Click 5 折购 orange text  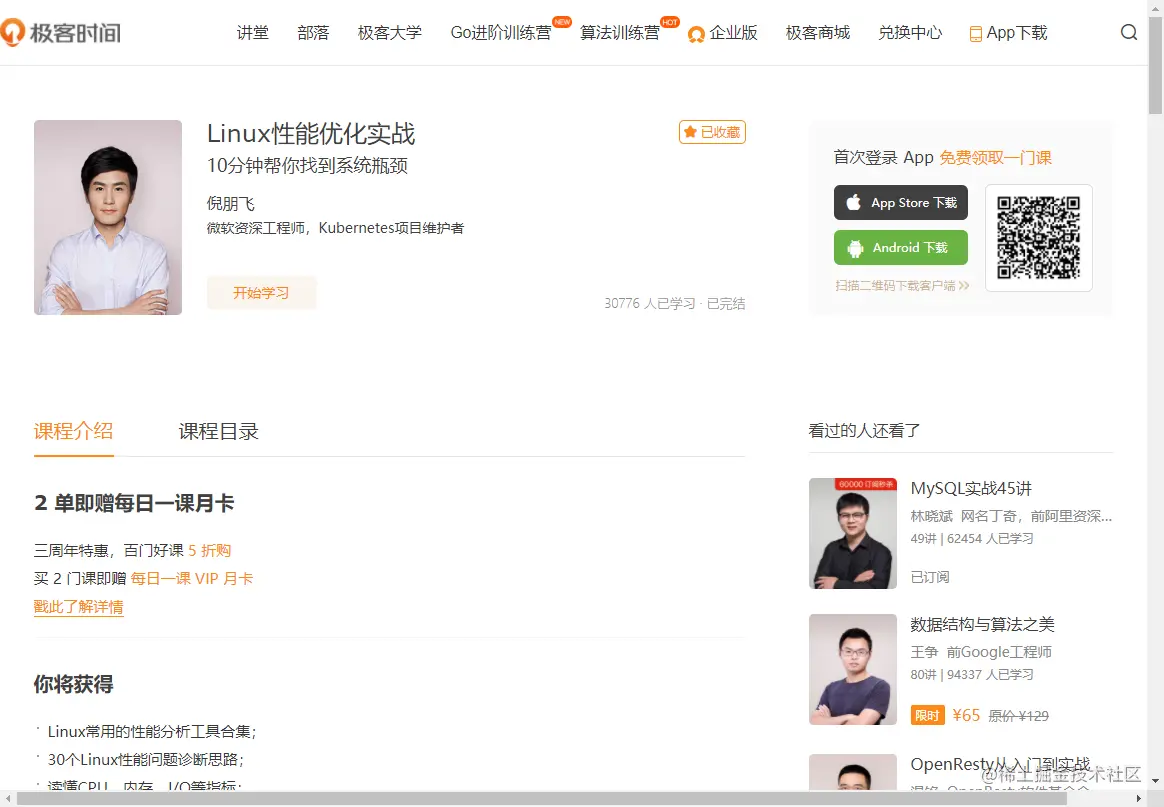[209, 550]
